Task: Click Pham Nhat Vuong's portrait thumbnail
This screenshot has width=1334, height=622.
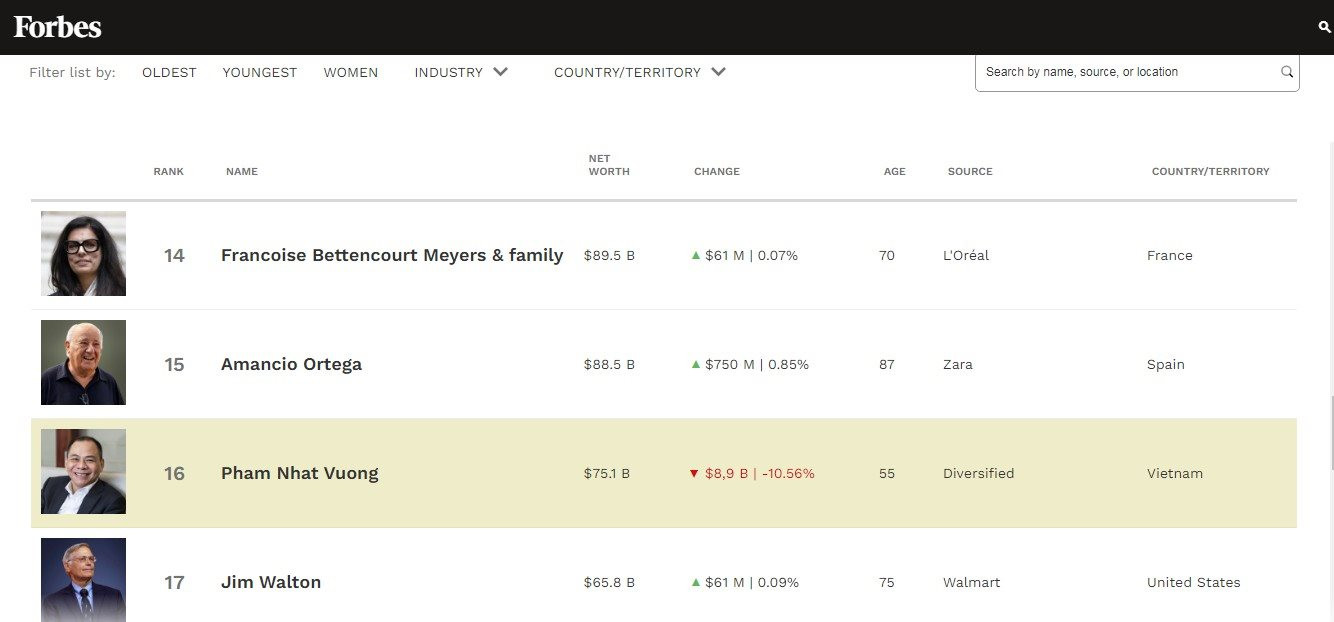Action: (x=83, y=472)
